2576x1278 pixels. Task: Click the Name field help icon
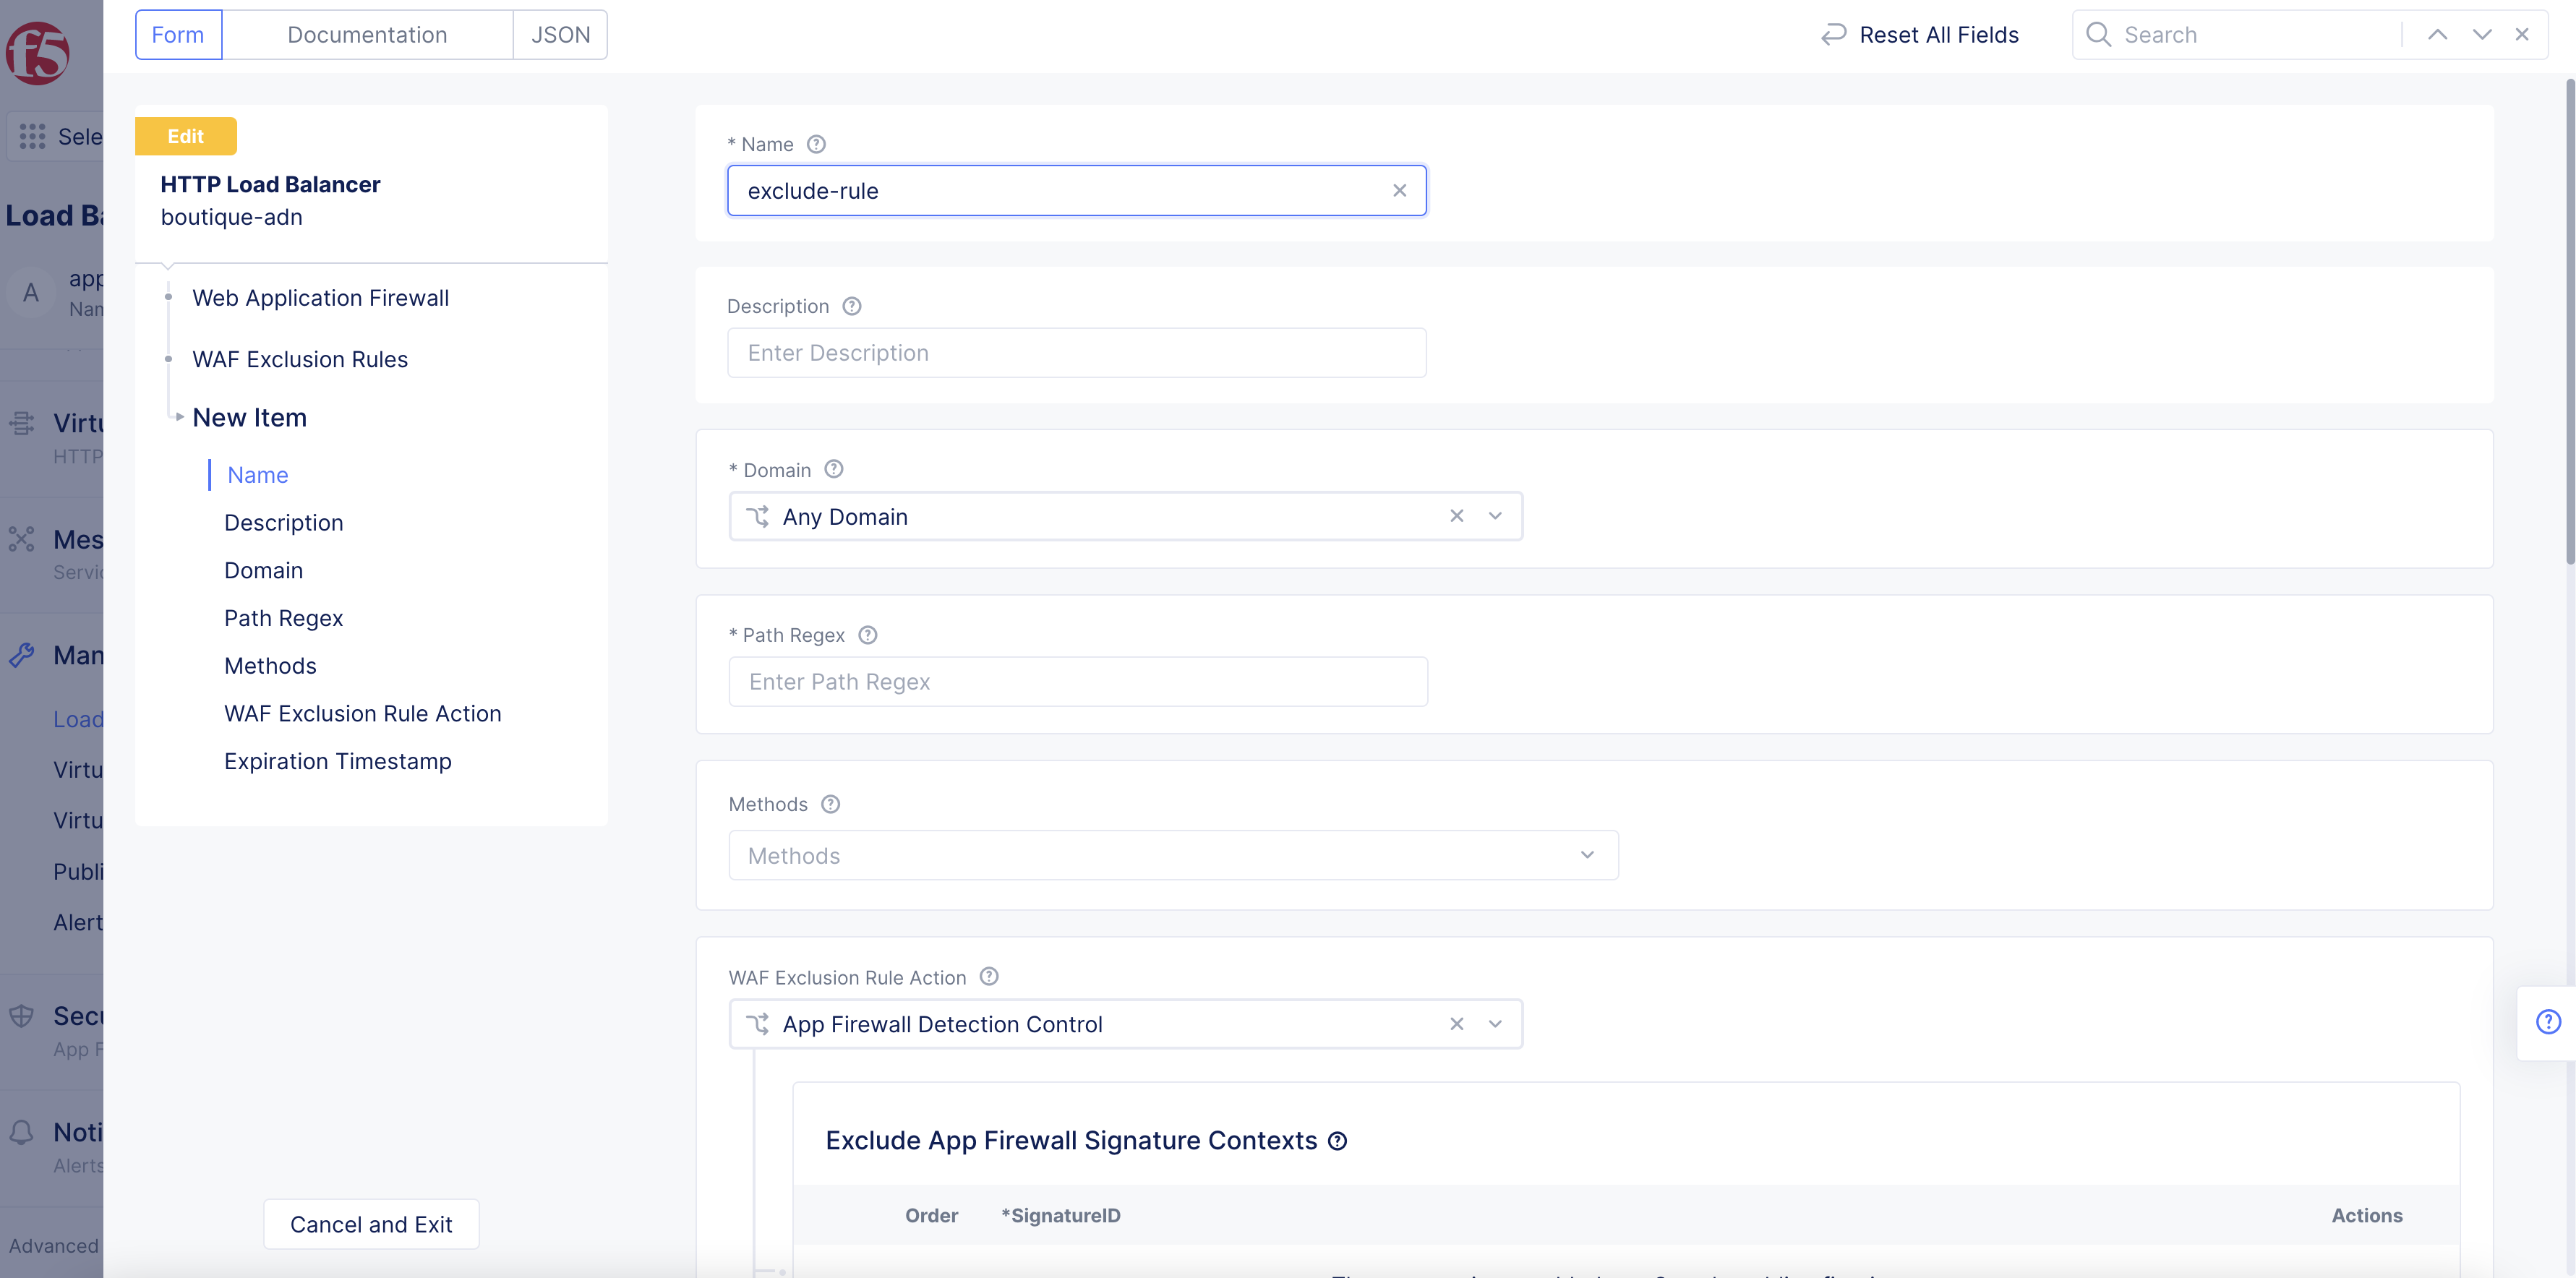816,144
